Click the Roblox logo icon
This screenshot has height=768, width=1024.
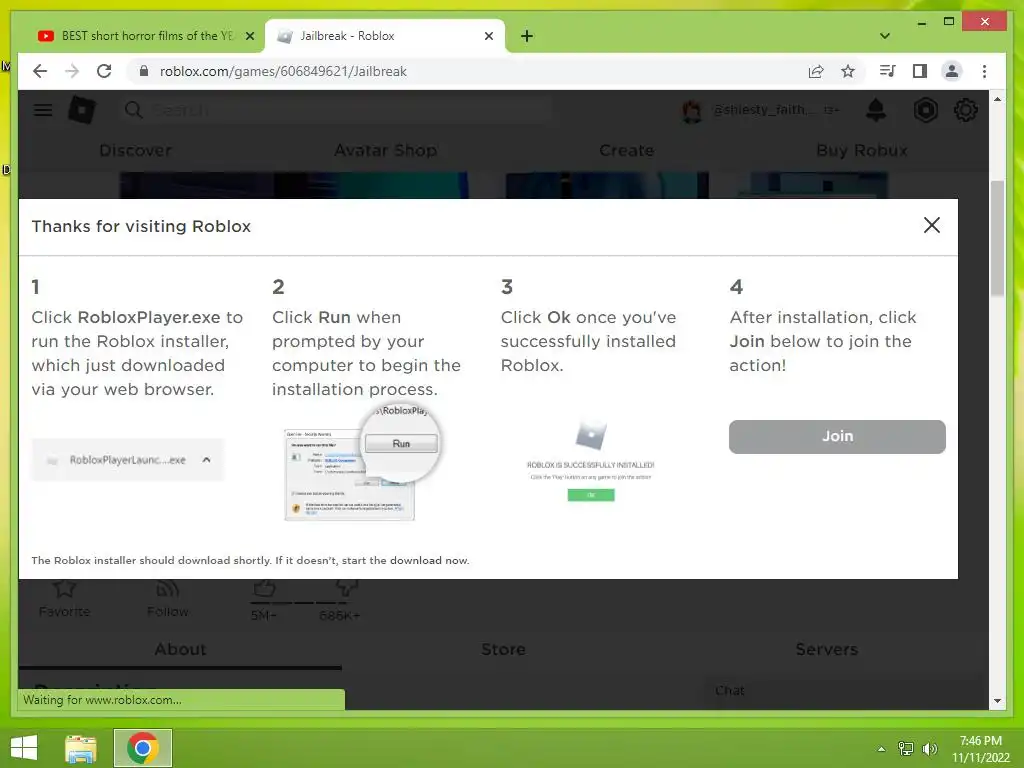point(82,110)
